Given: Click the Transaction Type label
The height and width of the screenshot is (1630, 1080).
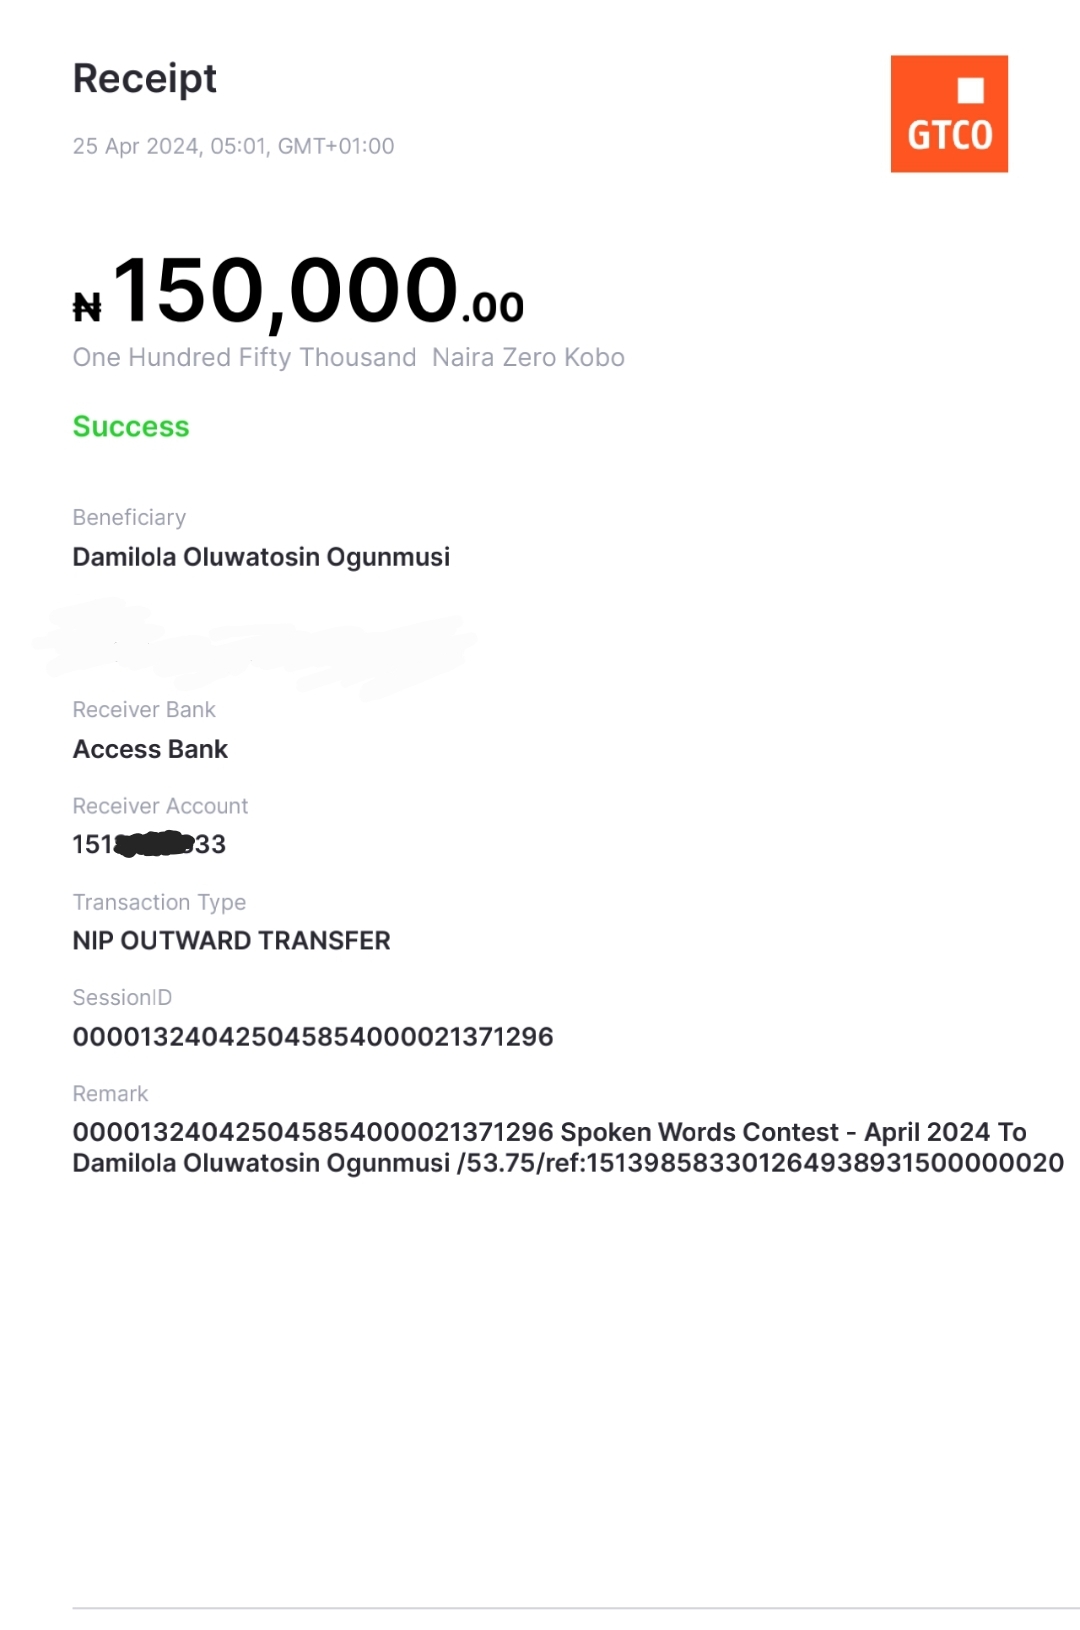Looking at the screenshot, I should click(x=159, y=902).
